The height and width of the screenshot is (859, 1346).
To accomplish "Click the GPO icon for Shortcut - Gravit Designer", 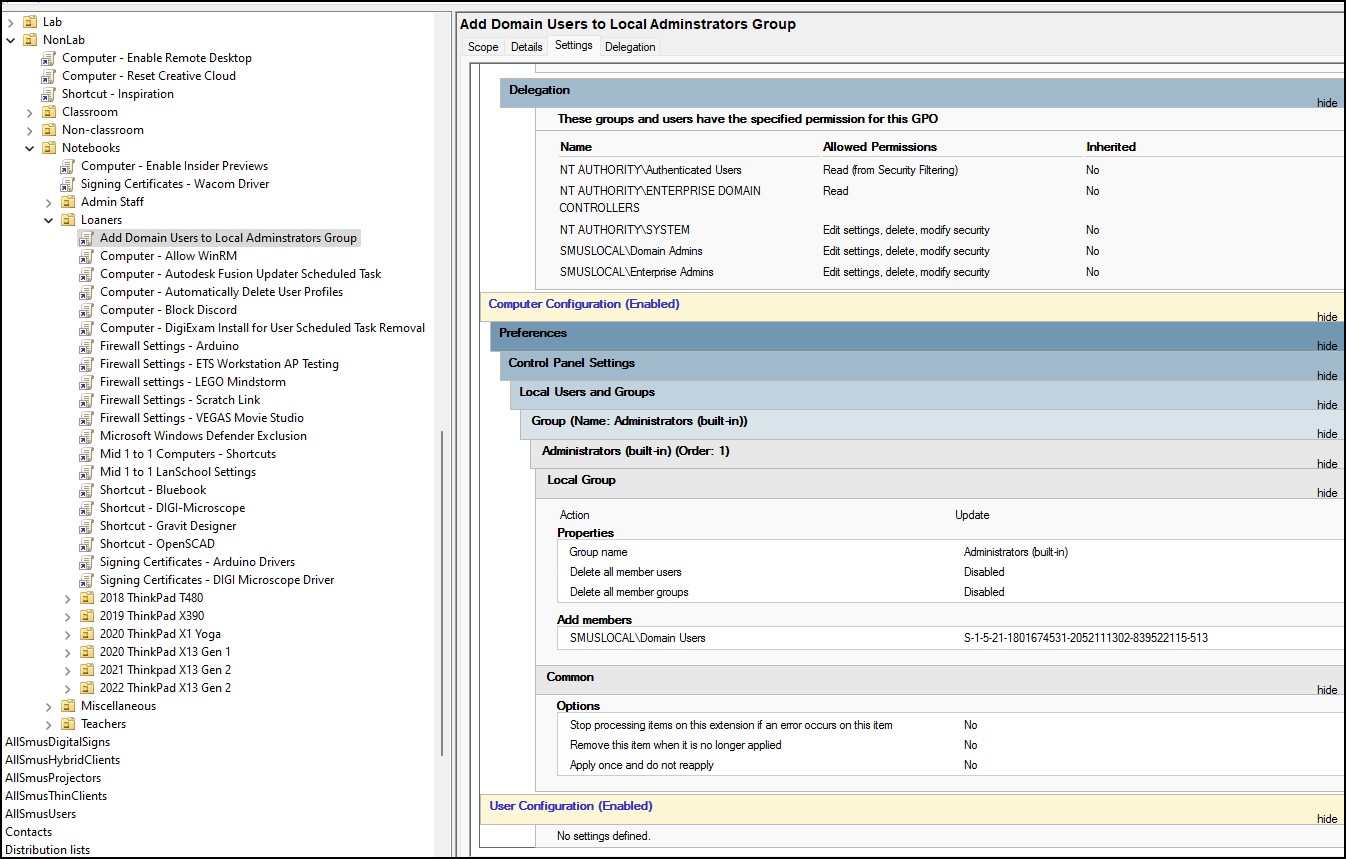I will [87, 526].
